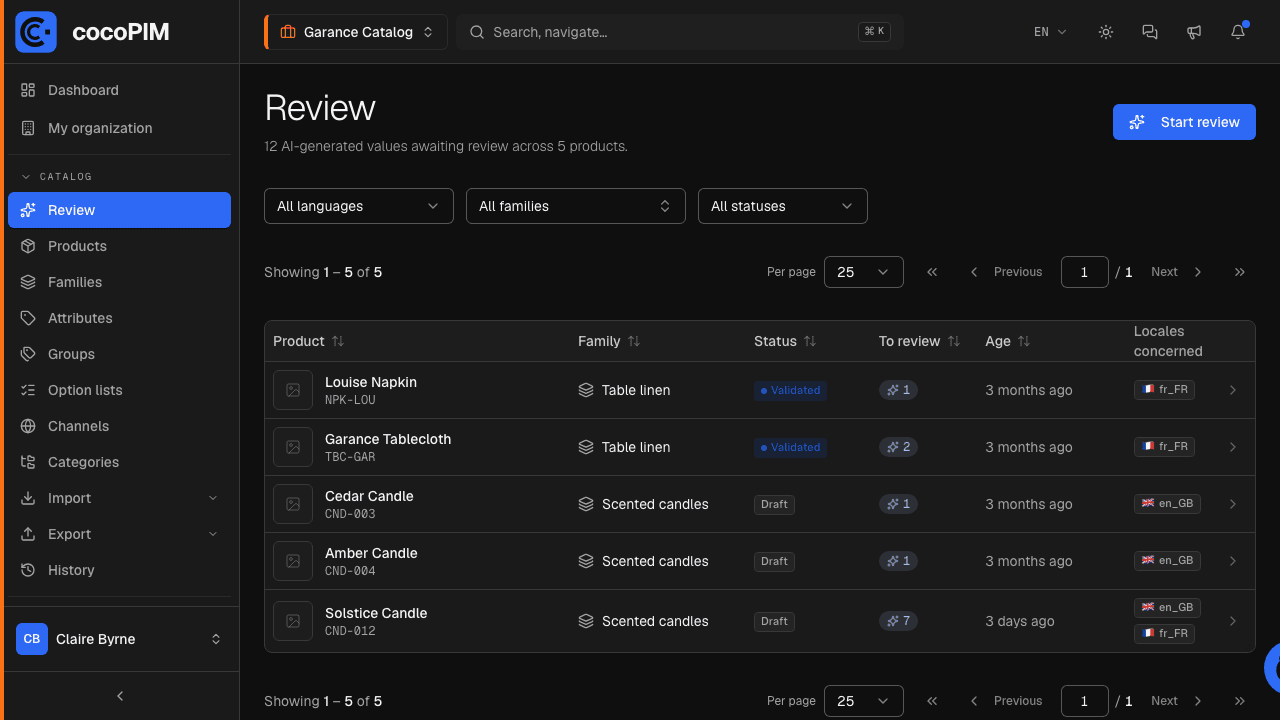
Task: Open History in sidebar
Action: click(119, 570)
